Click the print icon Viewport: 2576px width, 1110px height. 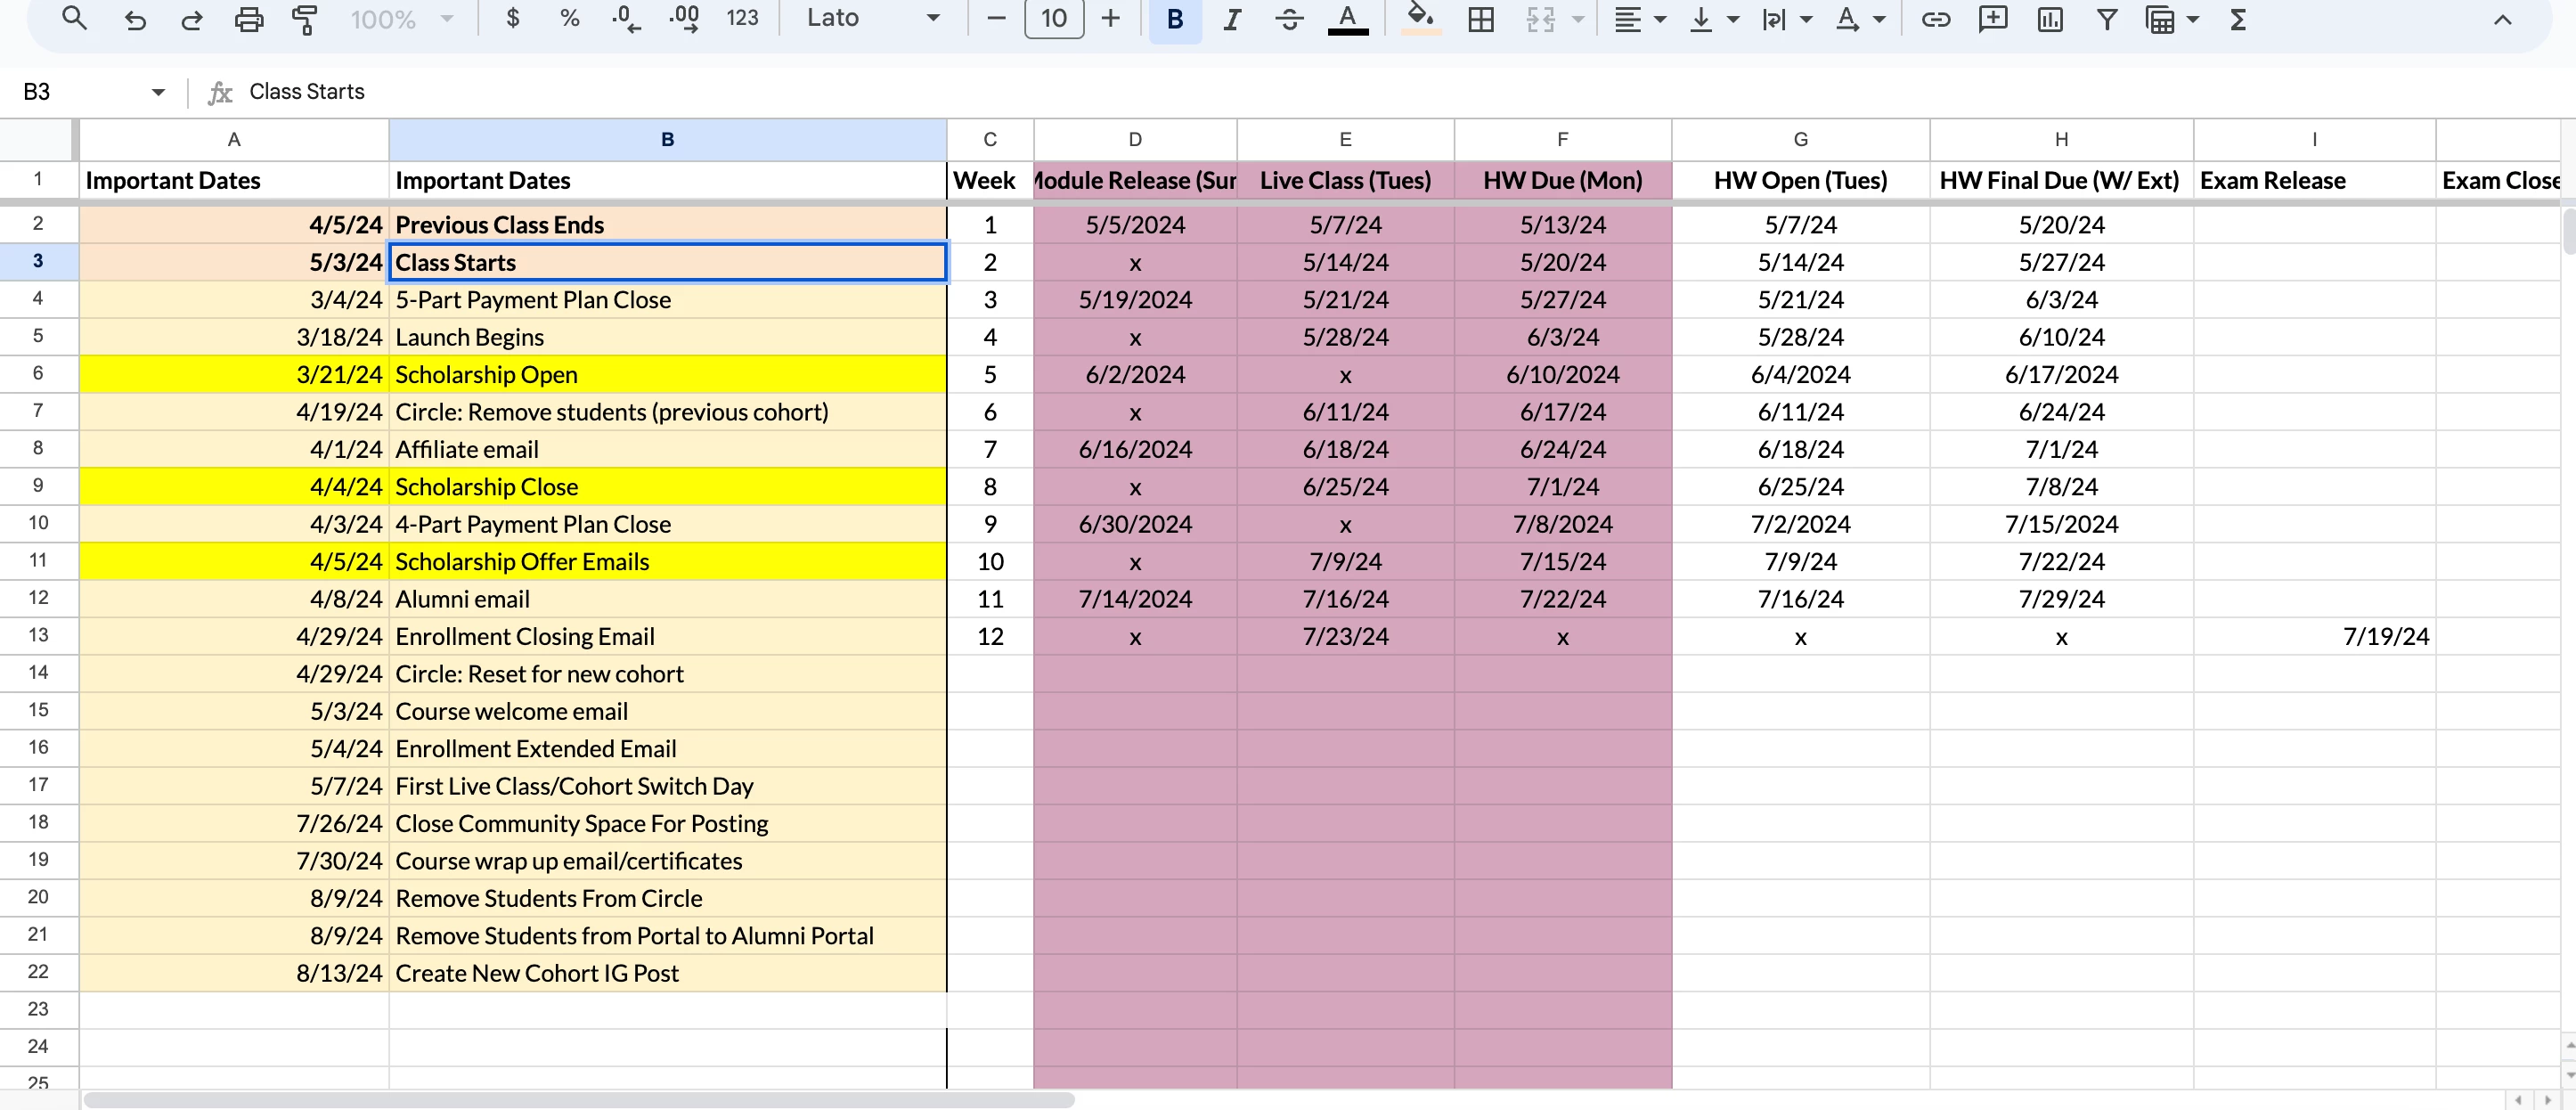(248, 19)
